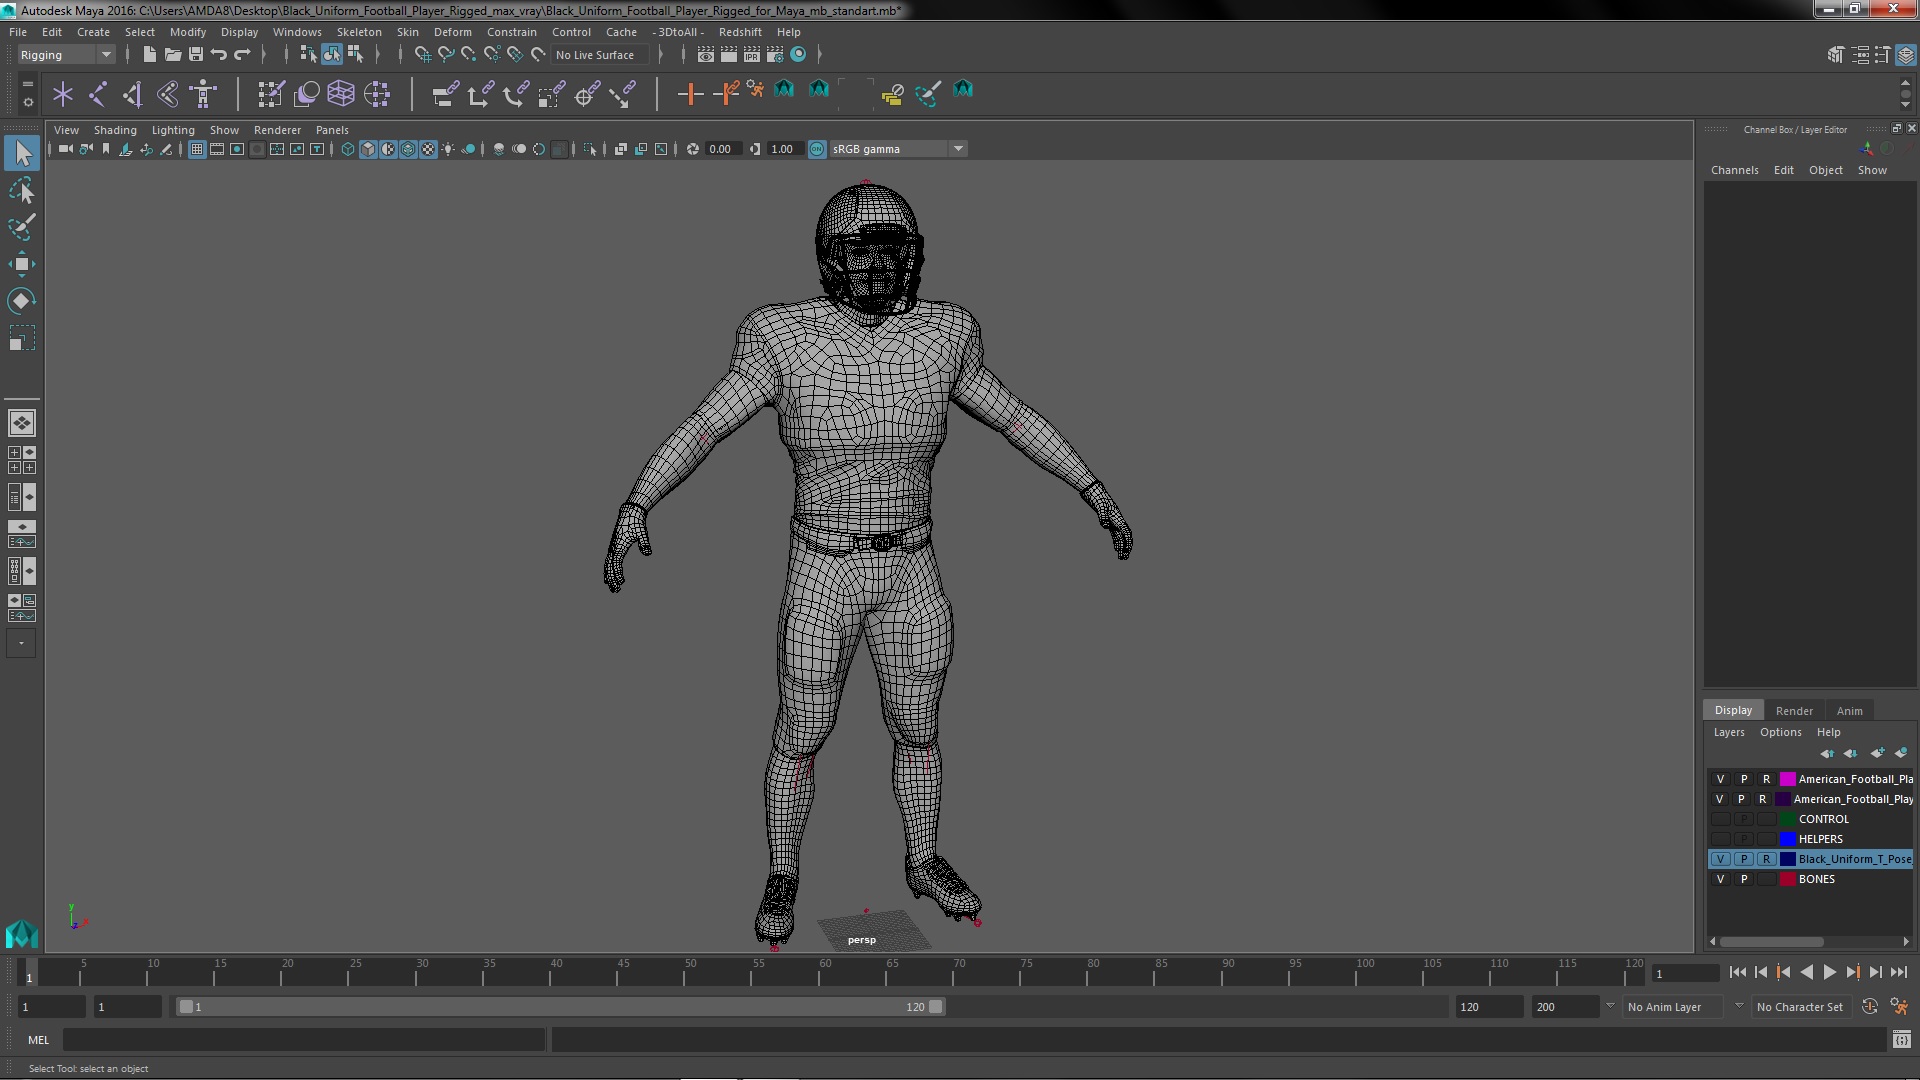
Task: Click the Create Lattice shelf icon
Action: [x=341, y=94]
